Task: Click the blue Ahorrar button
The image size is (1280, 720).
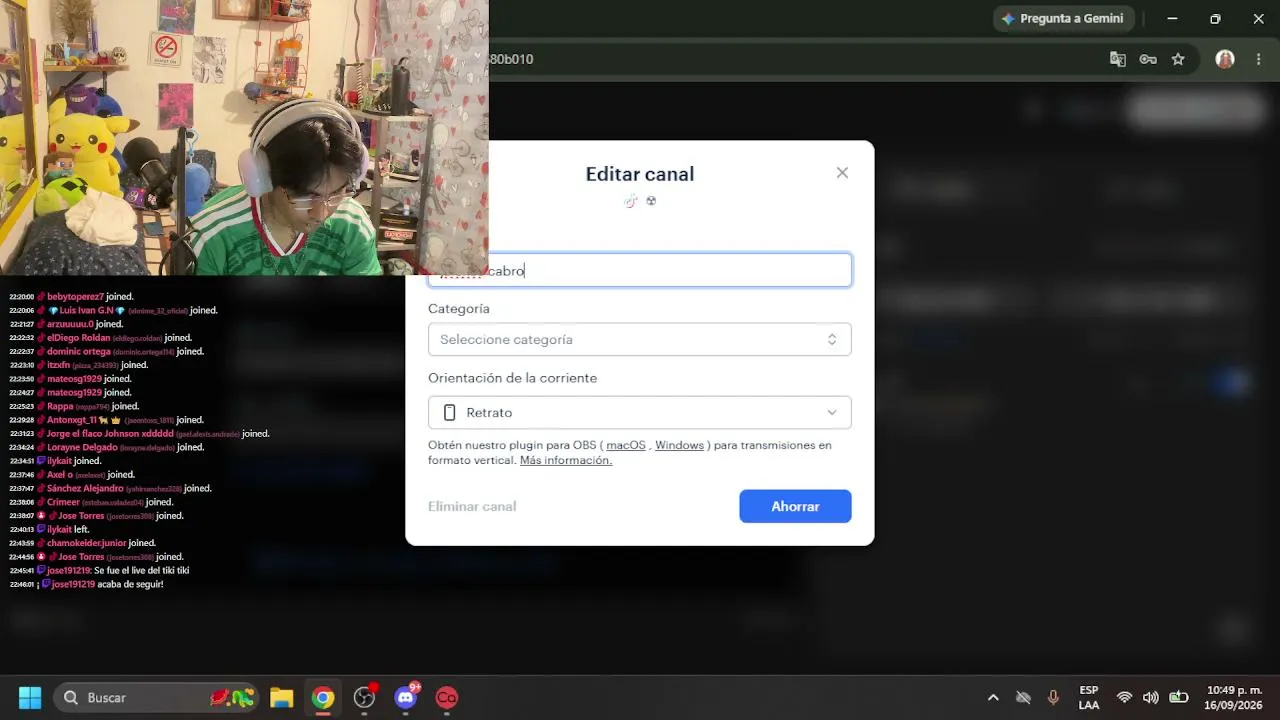Action: pos(795,506)
